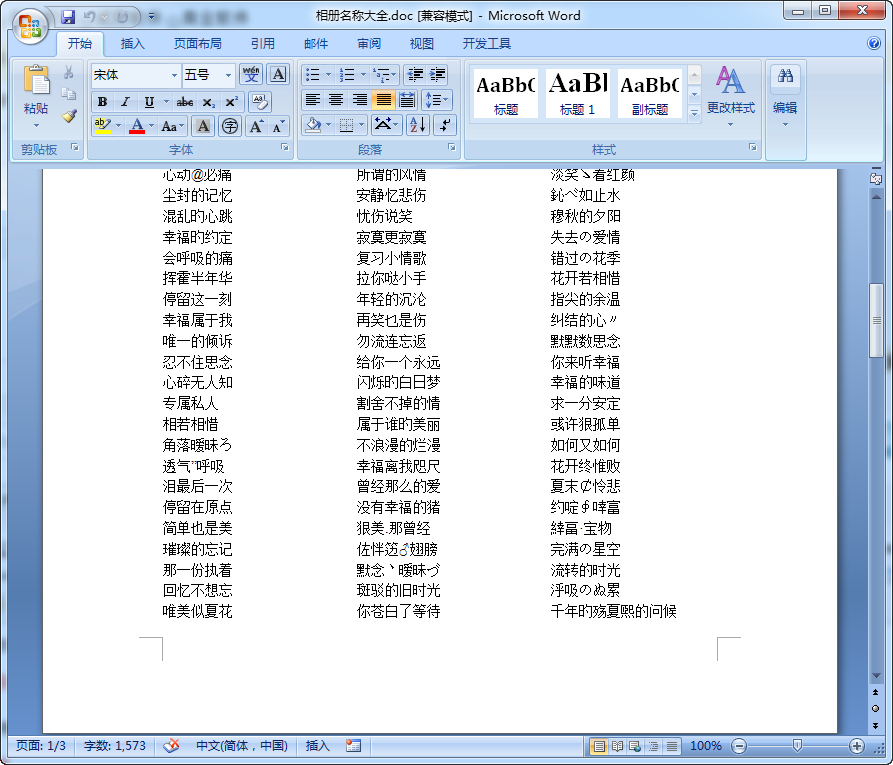
Task: Apply the 标题 1 style
Action: 577,92
